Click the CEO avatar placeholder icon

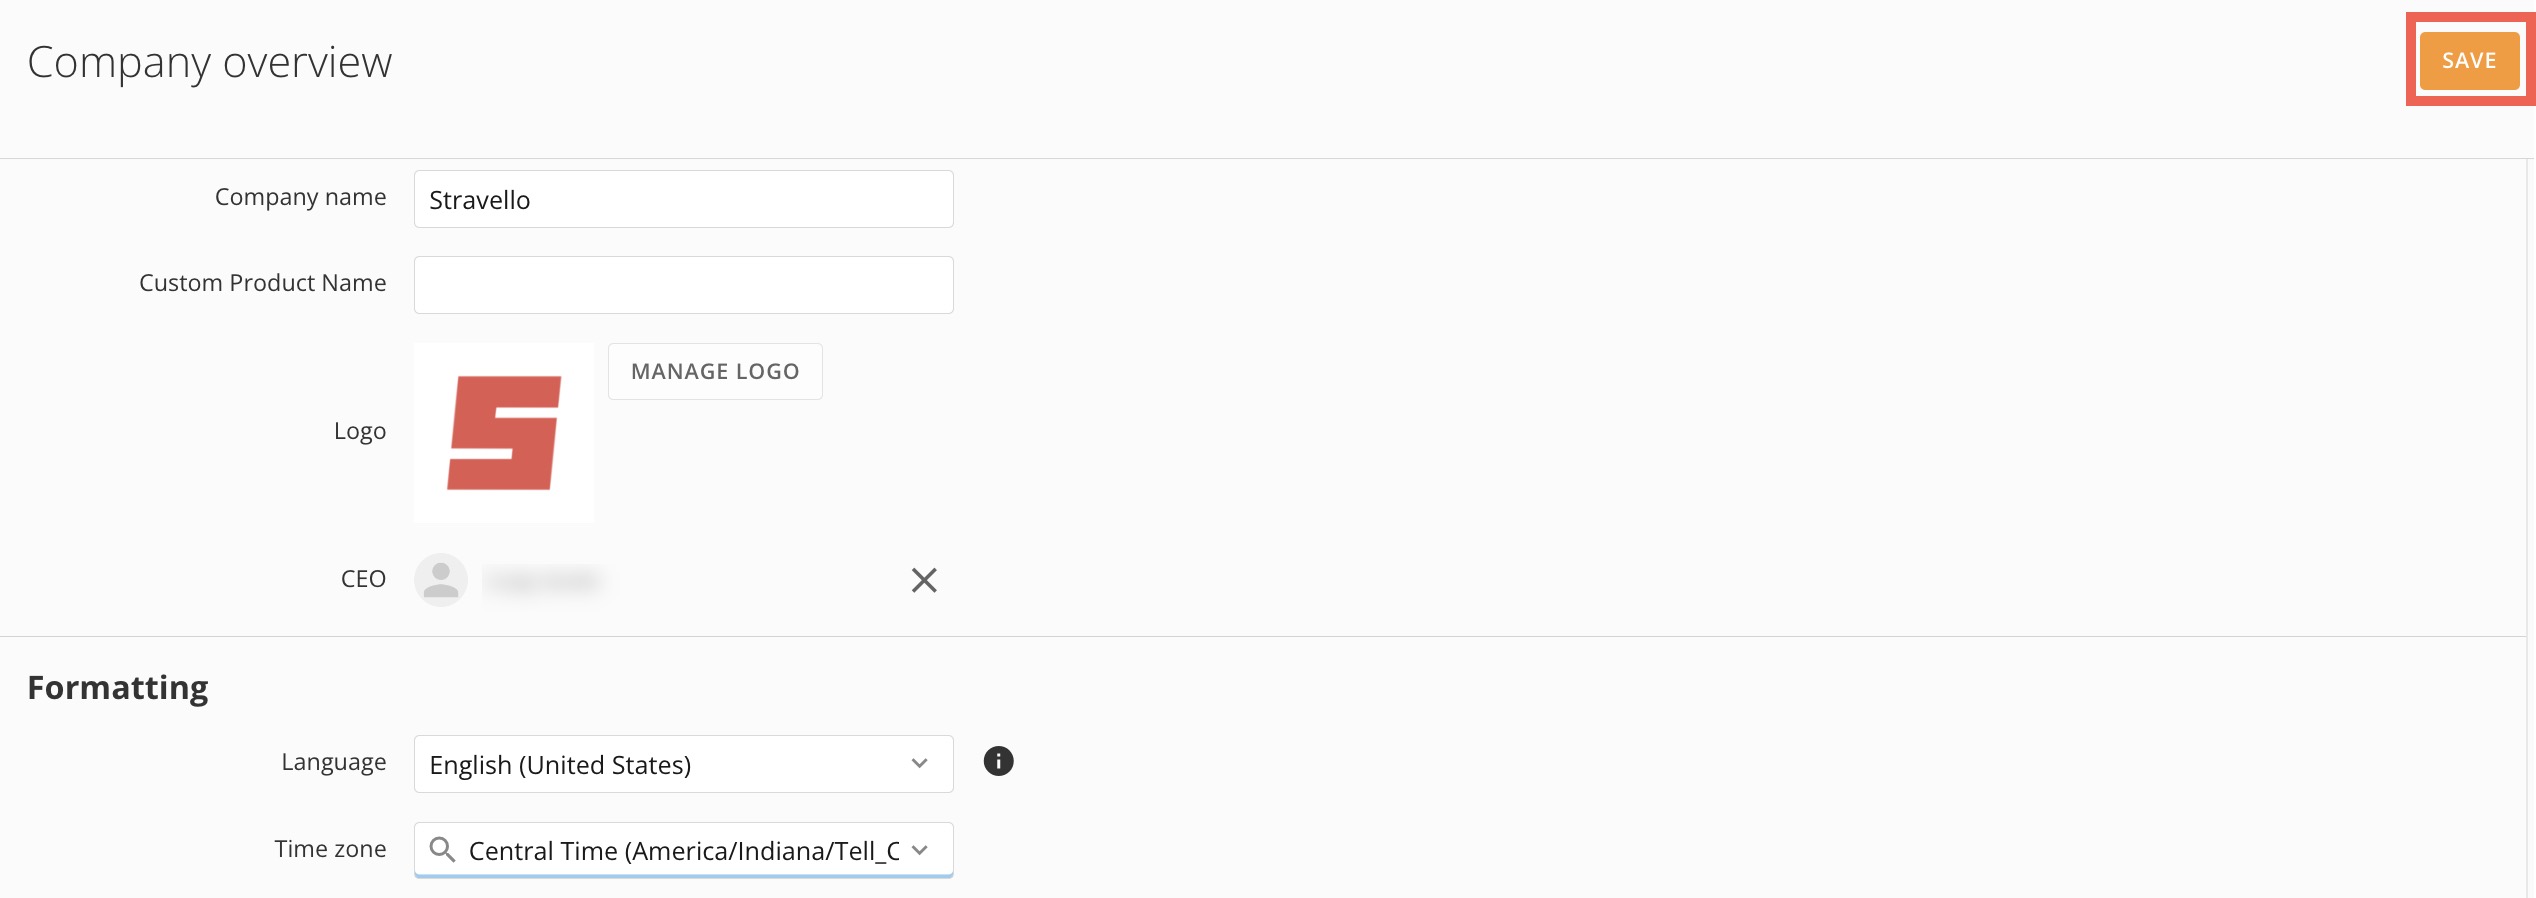pyautogui.click(x=440, y=580)
